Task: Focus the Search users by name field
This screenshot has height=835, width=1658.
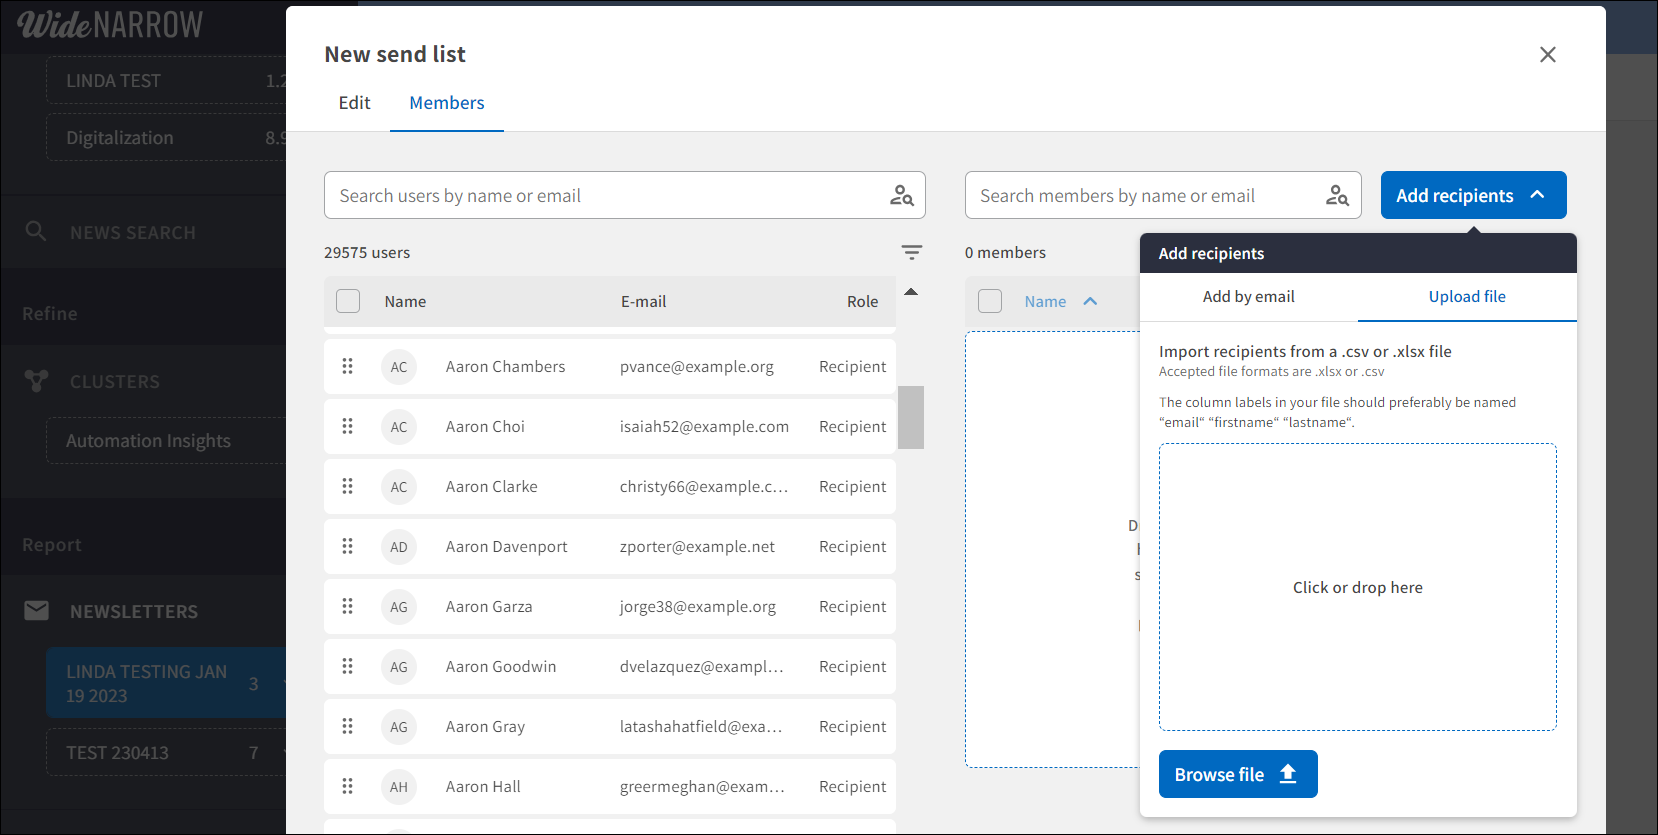Action: [x=605, y=196]
